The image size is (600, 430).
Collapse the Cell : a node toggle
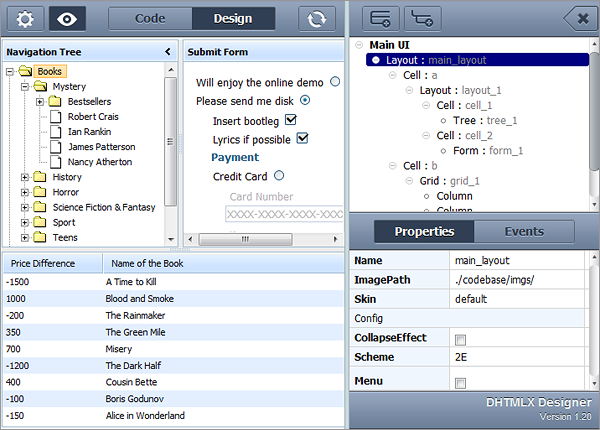coord(393,75)
